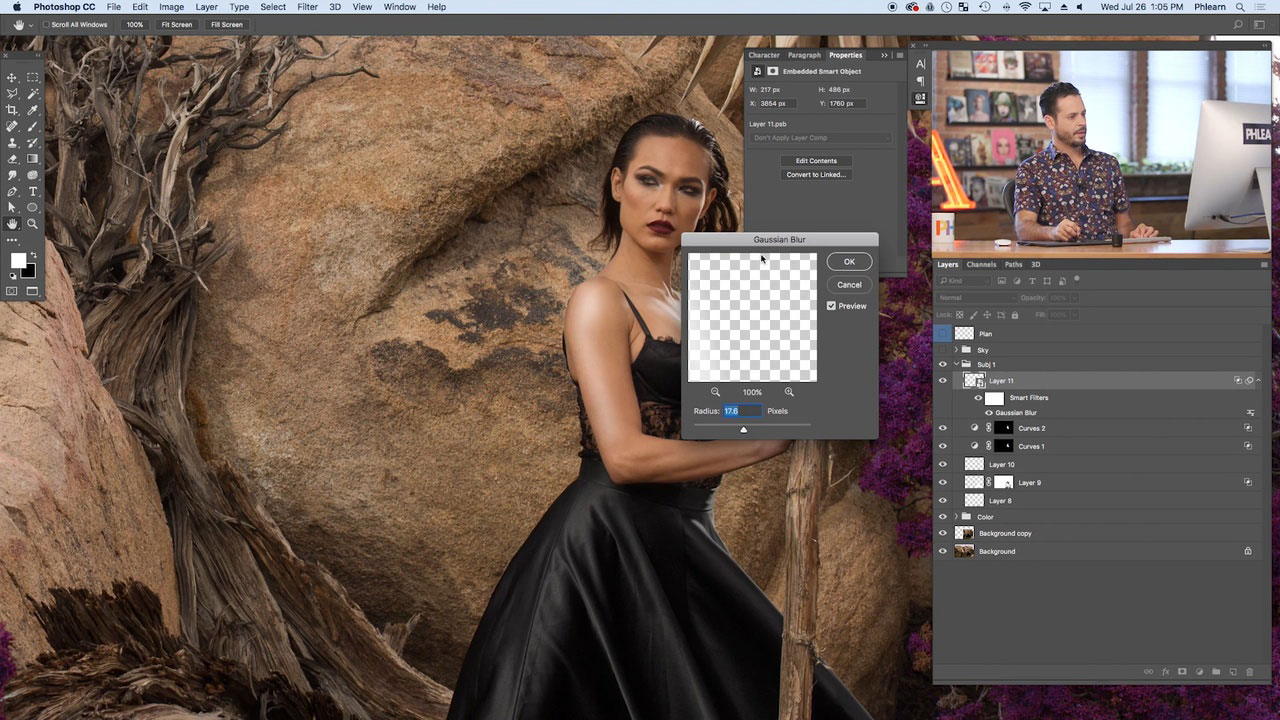Expand the Color layer group

[956, 517]
